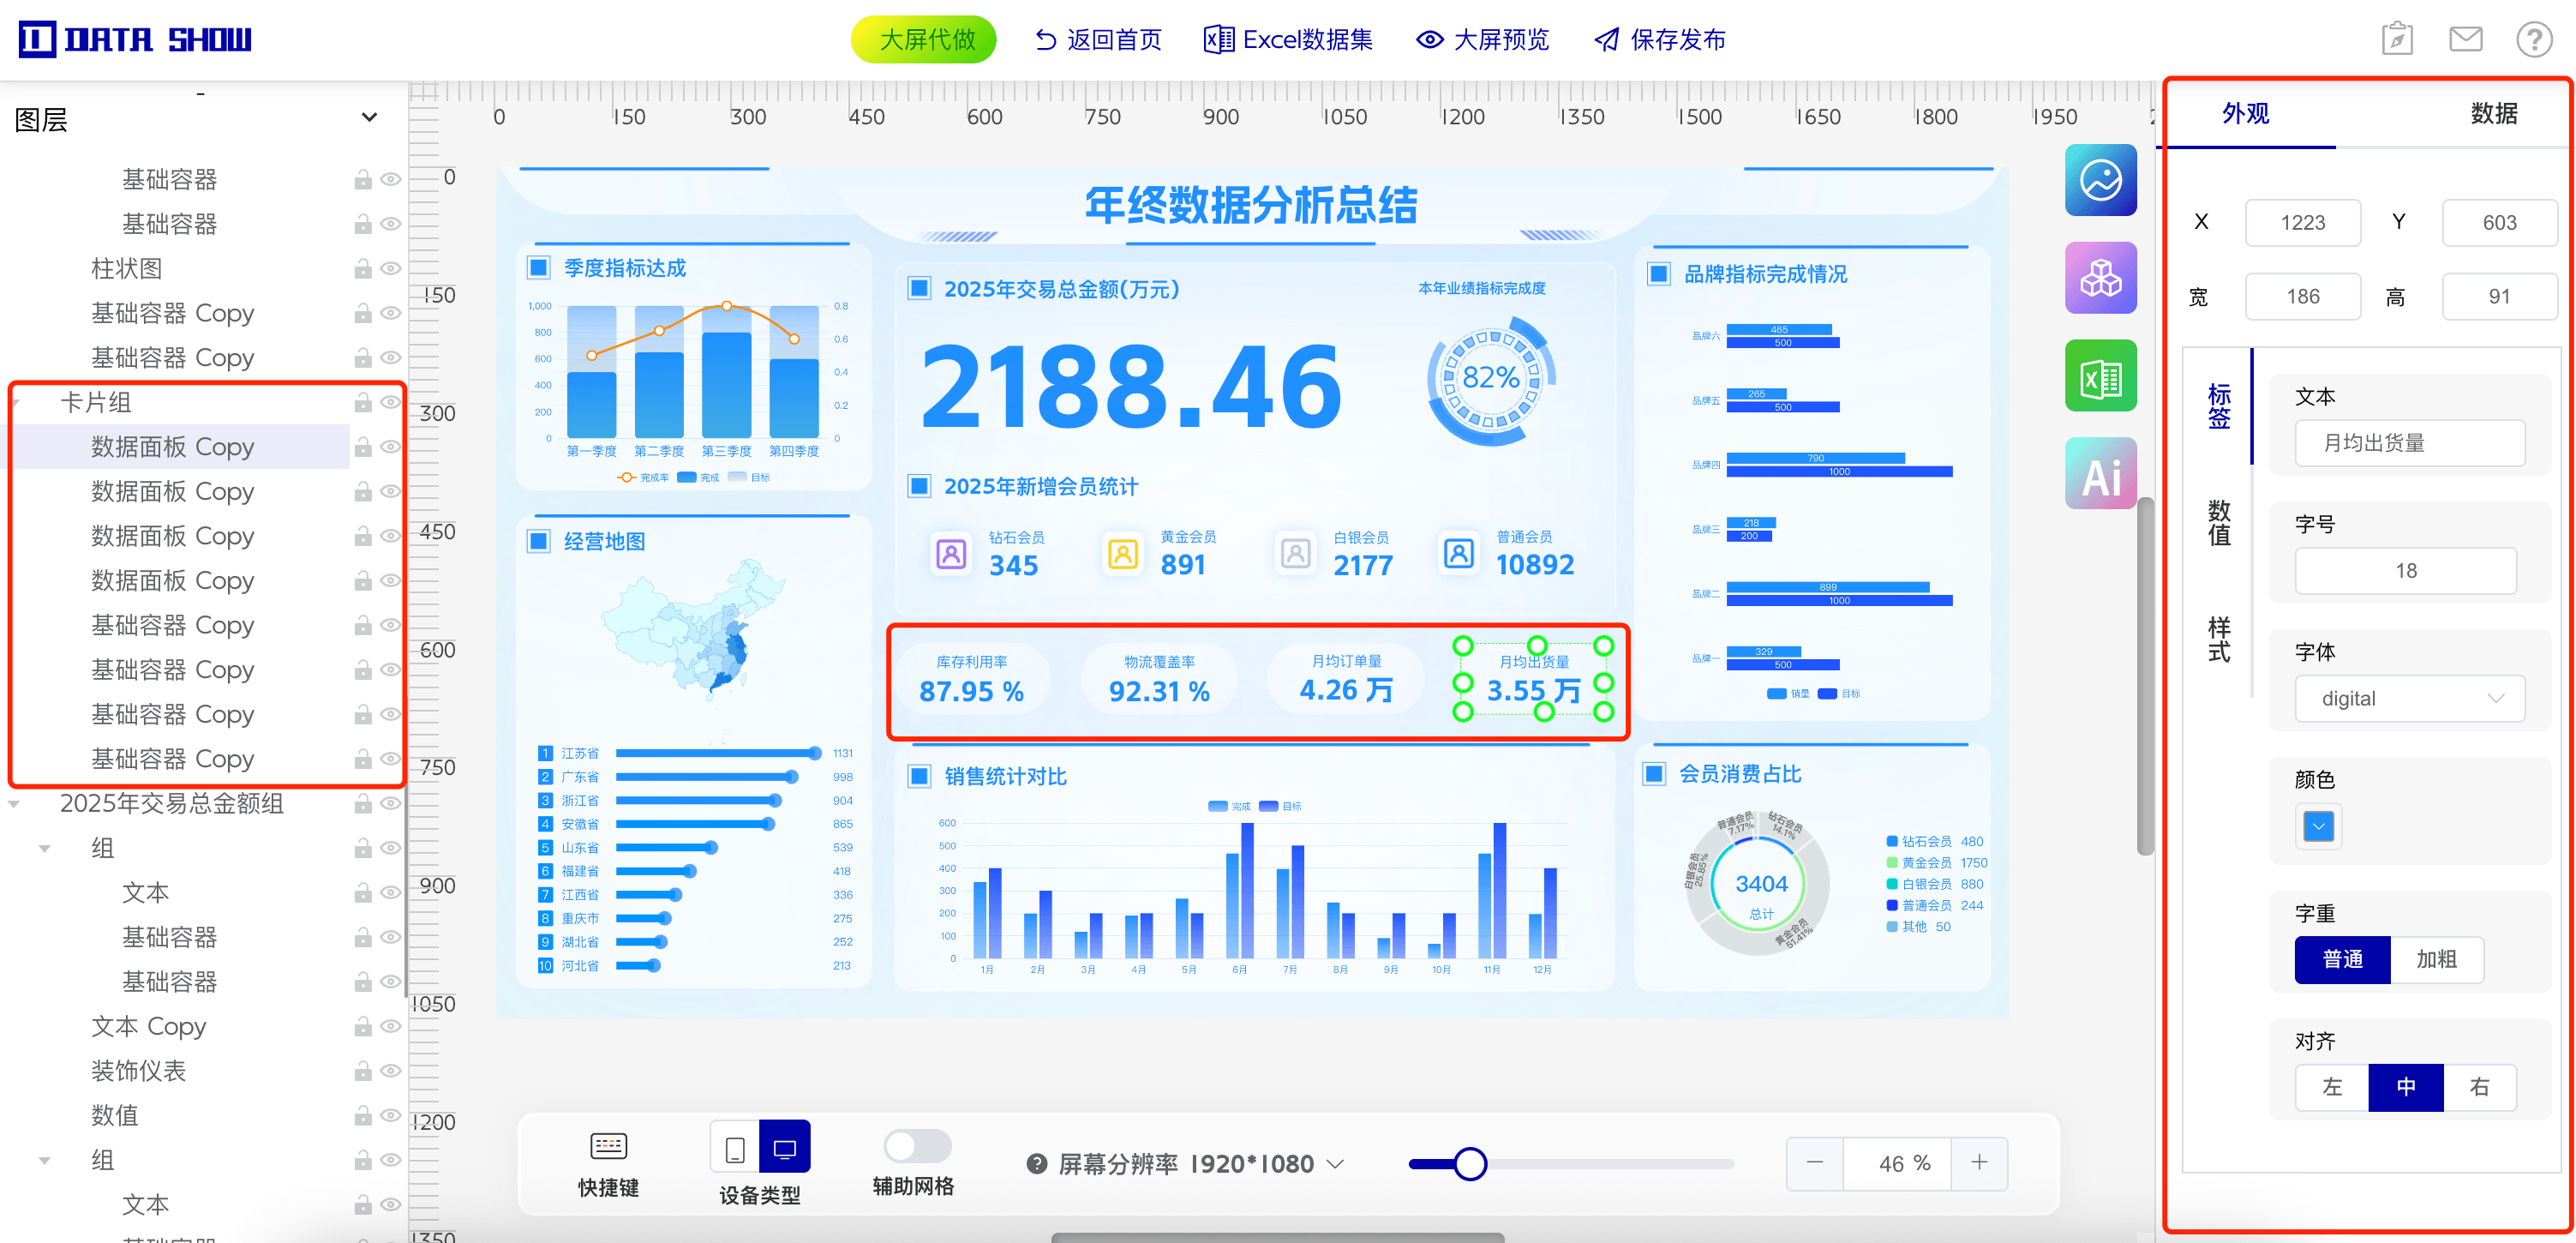Collapse the 图层 panel chevron
Viewport: 2576px width, 1243px height.
pos(369,118)
